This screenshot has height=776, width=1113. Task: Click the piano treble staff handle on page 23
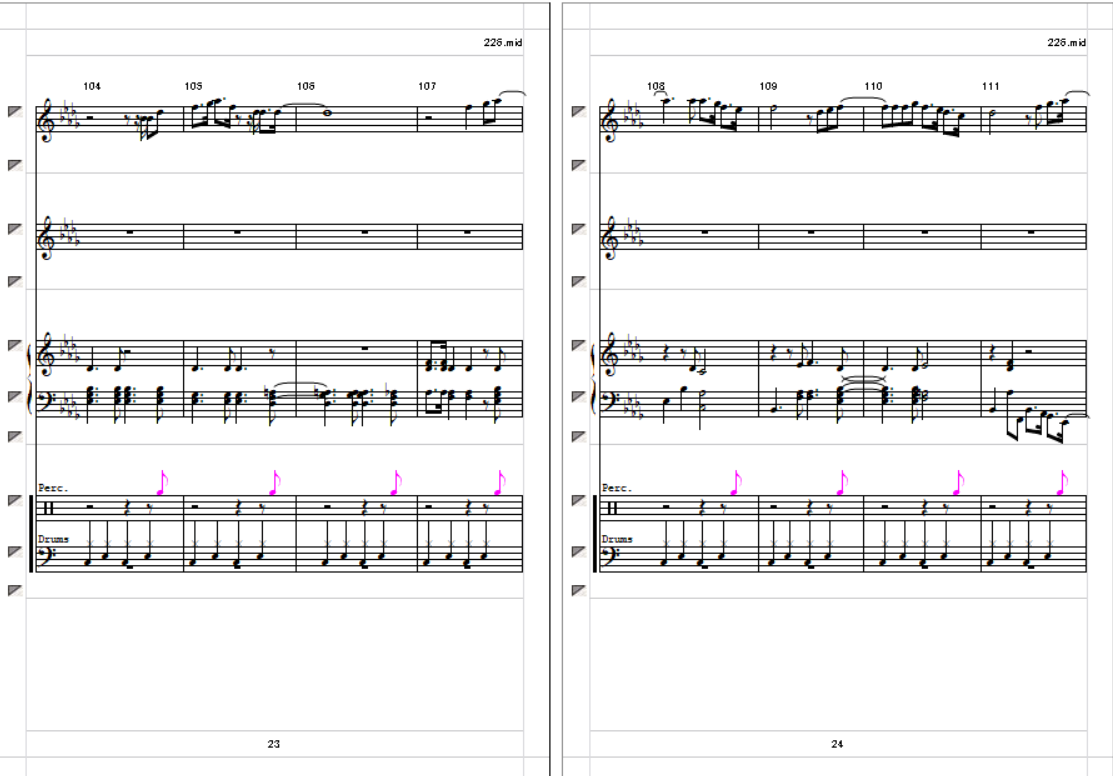tap(15, 346)
